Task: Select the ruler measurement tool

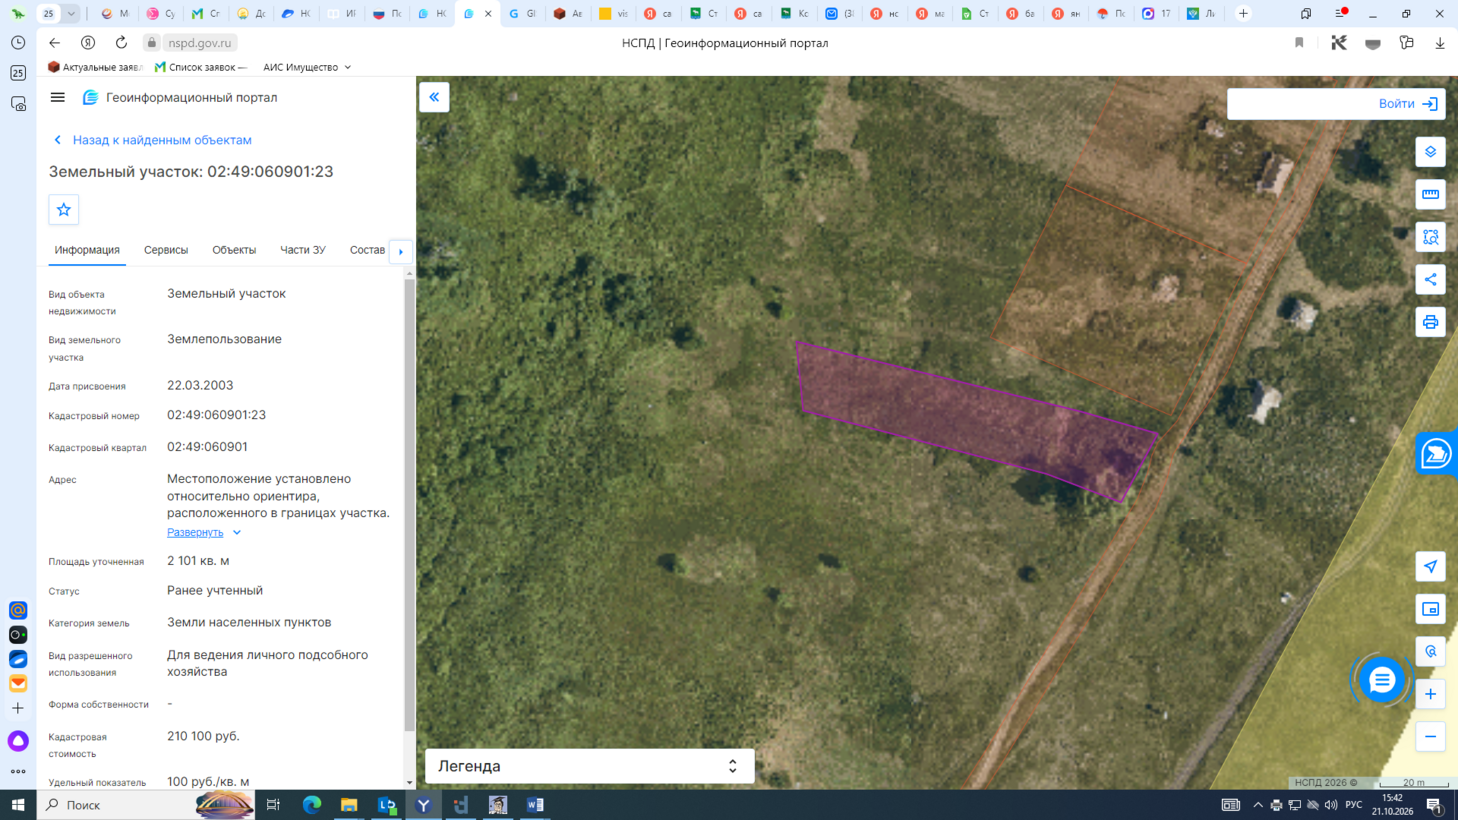Action: tap(1430, 194)
